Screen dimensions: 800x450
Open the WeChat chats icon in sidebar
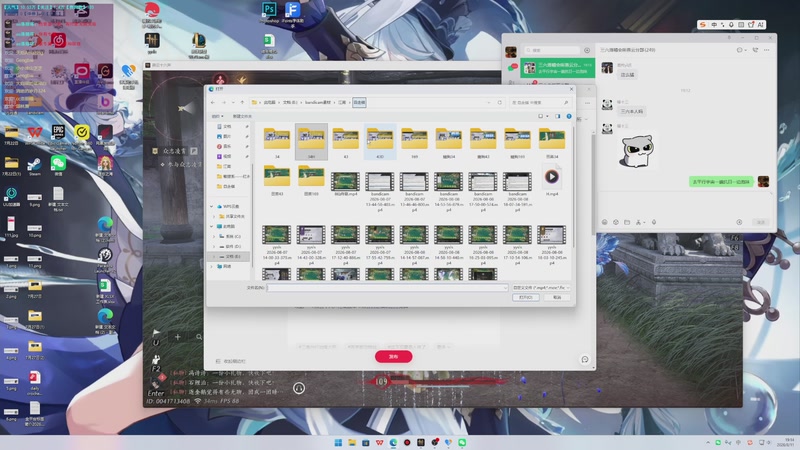click(511, 67)
